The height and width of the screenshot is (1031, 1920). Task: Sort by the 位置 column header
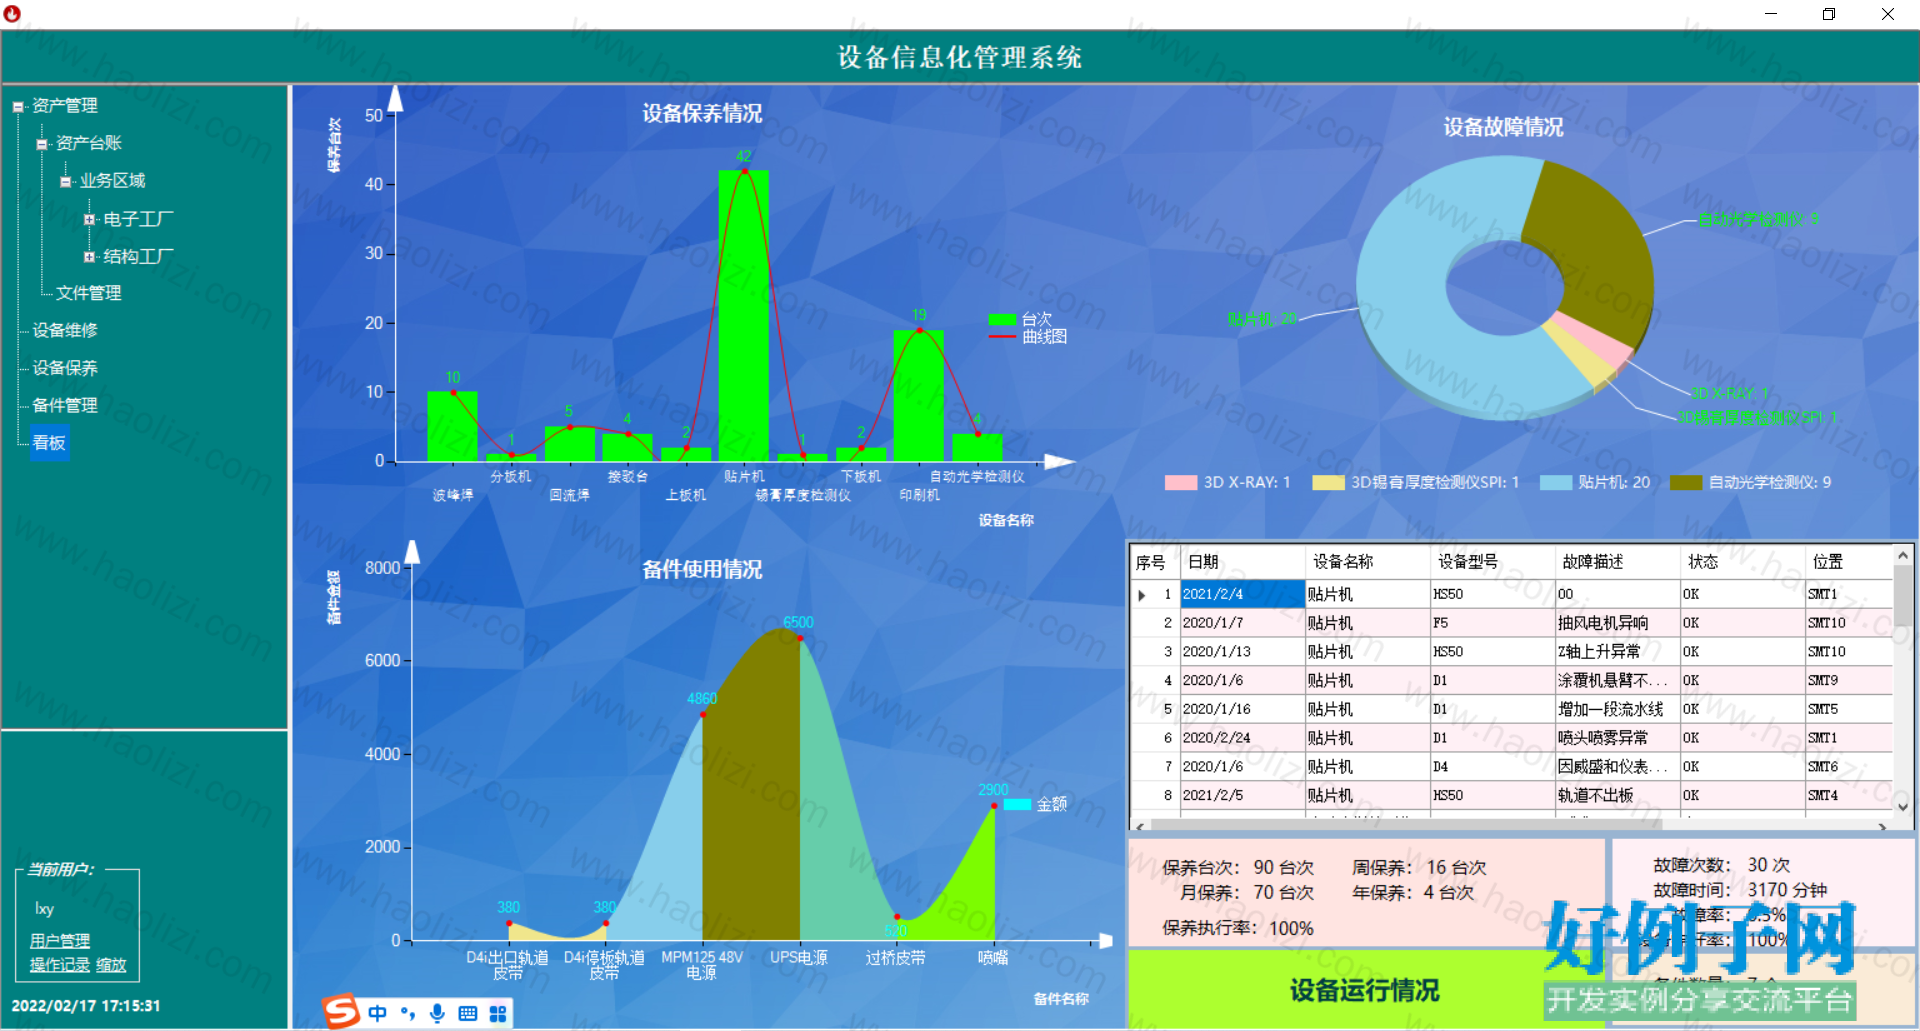[1849, 562]
